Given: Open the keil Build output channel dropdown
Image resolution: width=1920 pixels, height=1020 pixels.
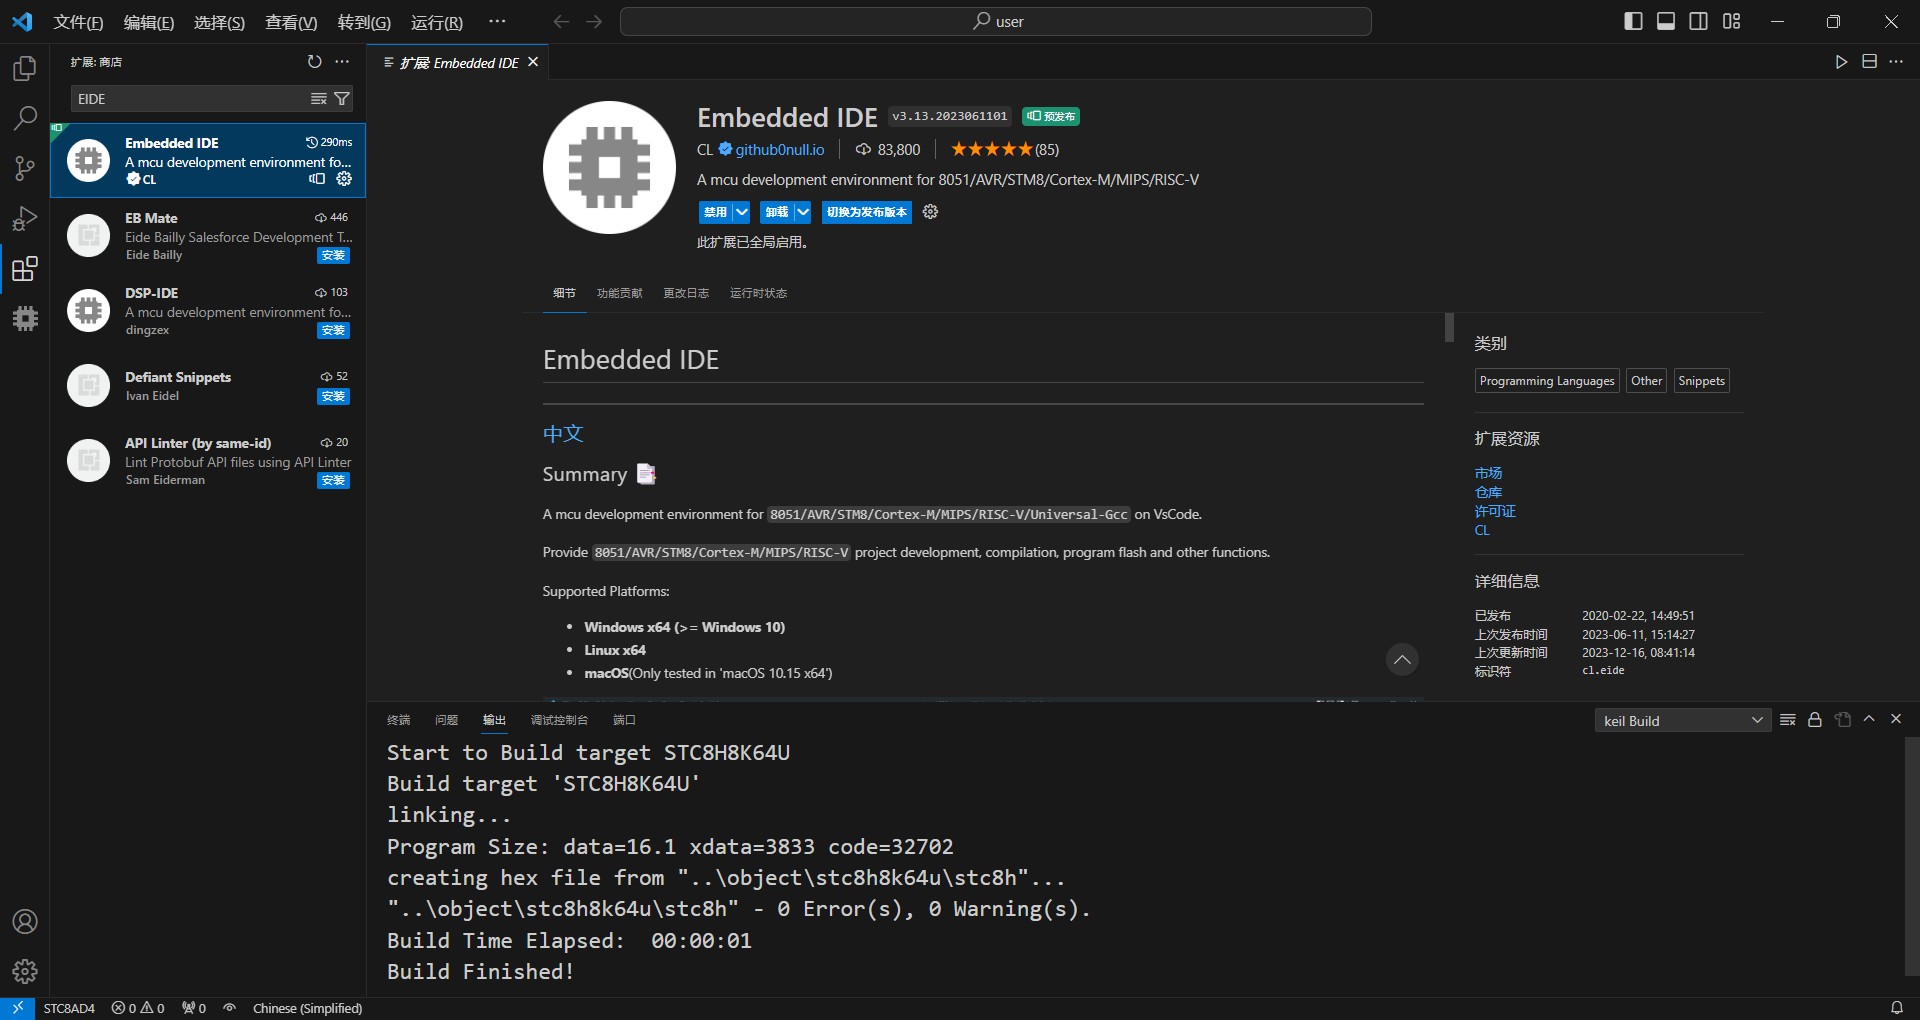Looking at the screenshot, I should coord(1683,720).
